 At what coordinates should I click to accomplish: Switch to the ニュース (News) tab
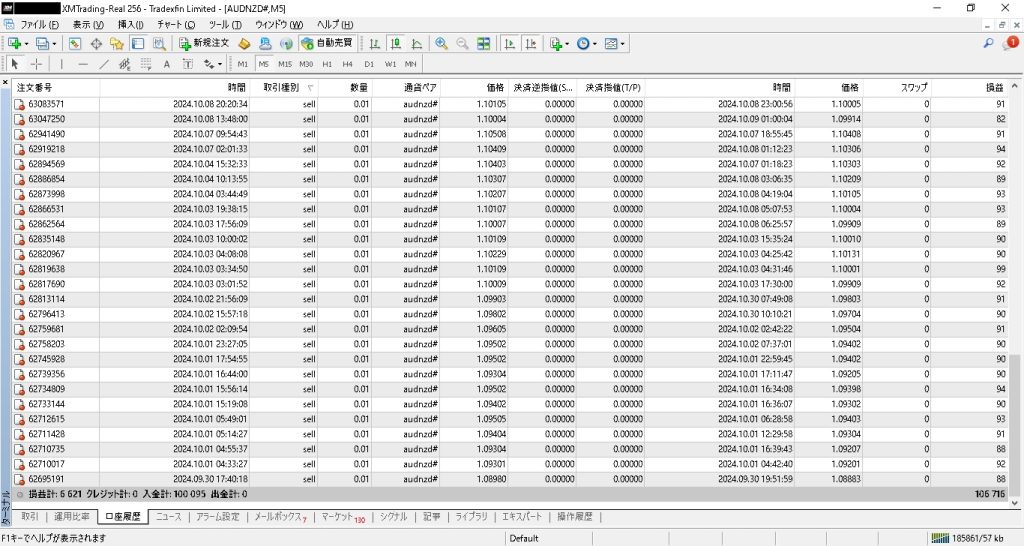pos(169,517)
